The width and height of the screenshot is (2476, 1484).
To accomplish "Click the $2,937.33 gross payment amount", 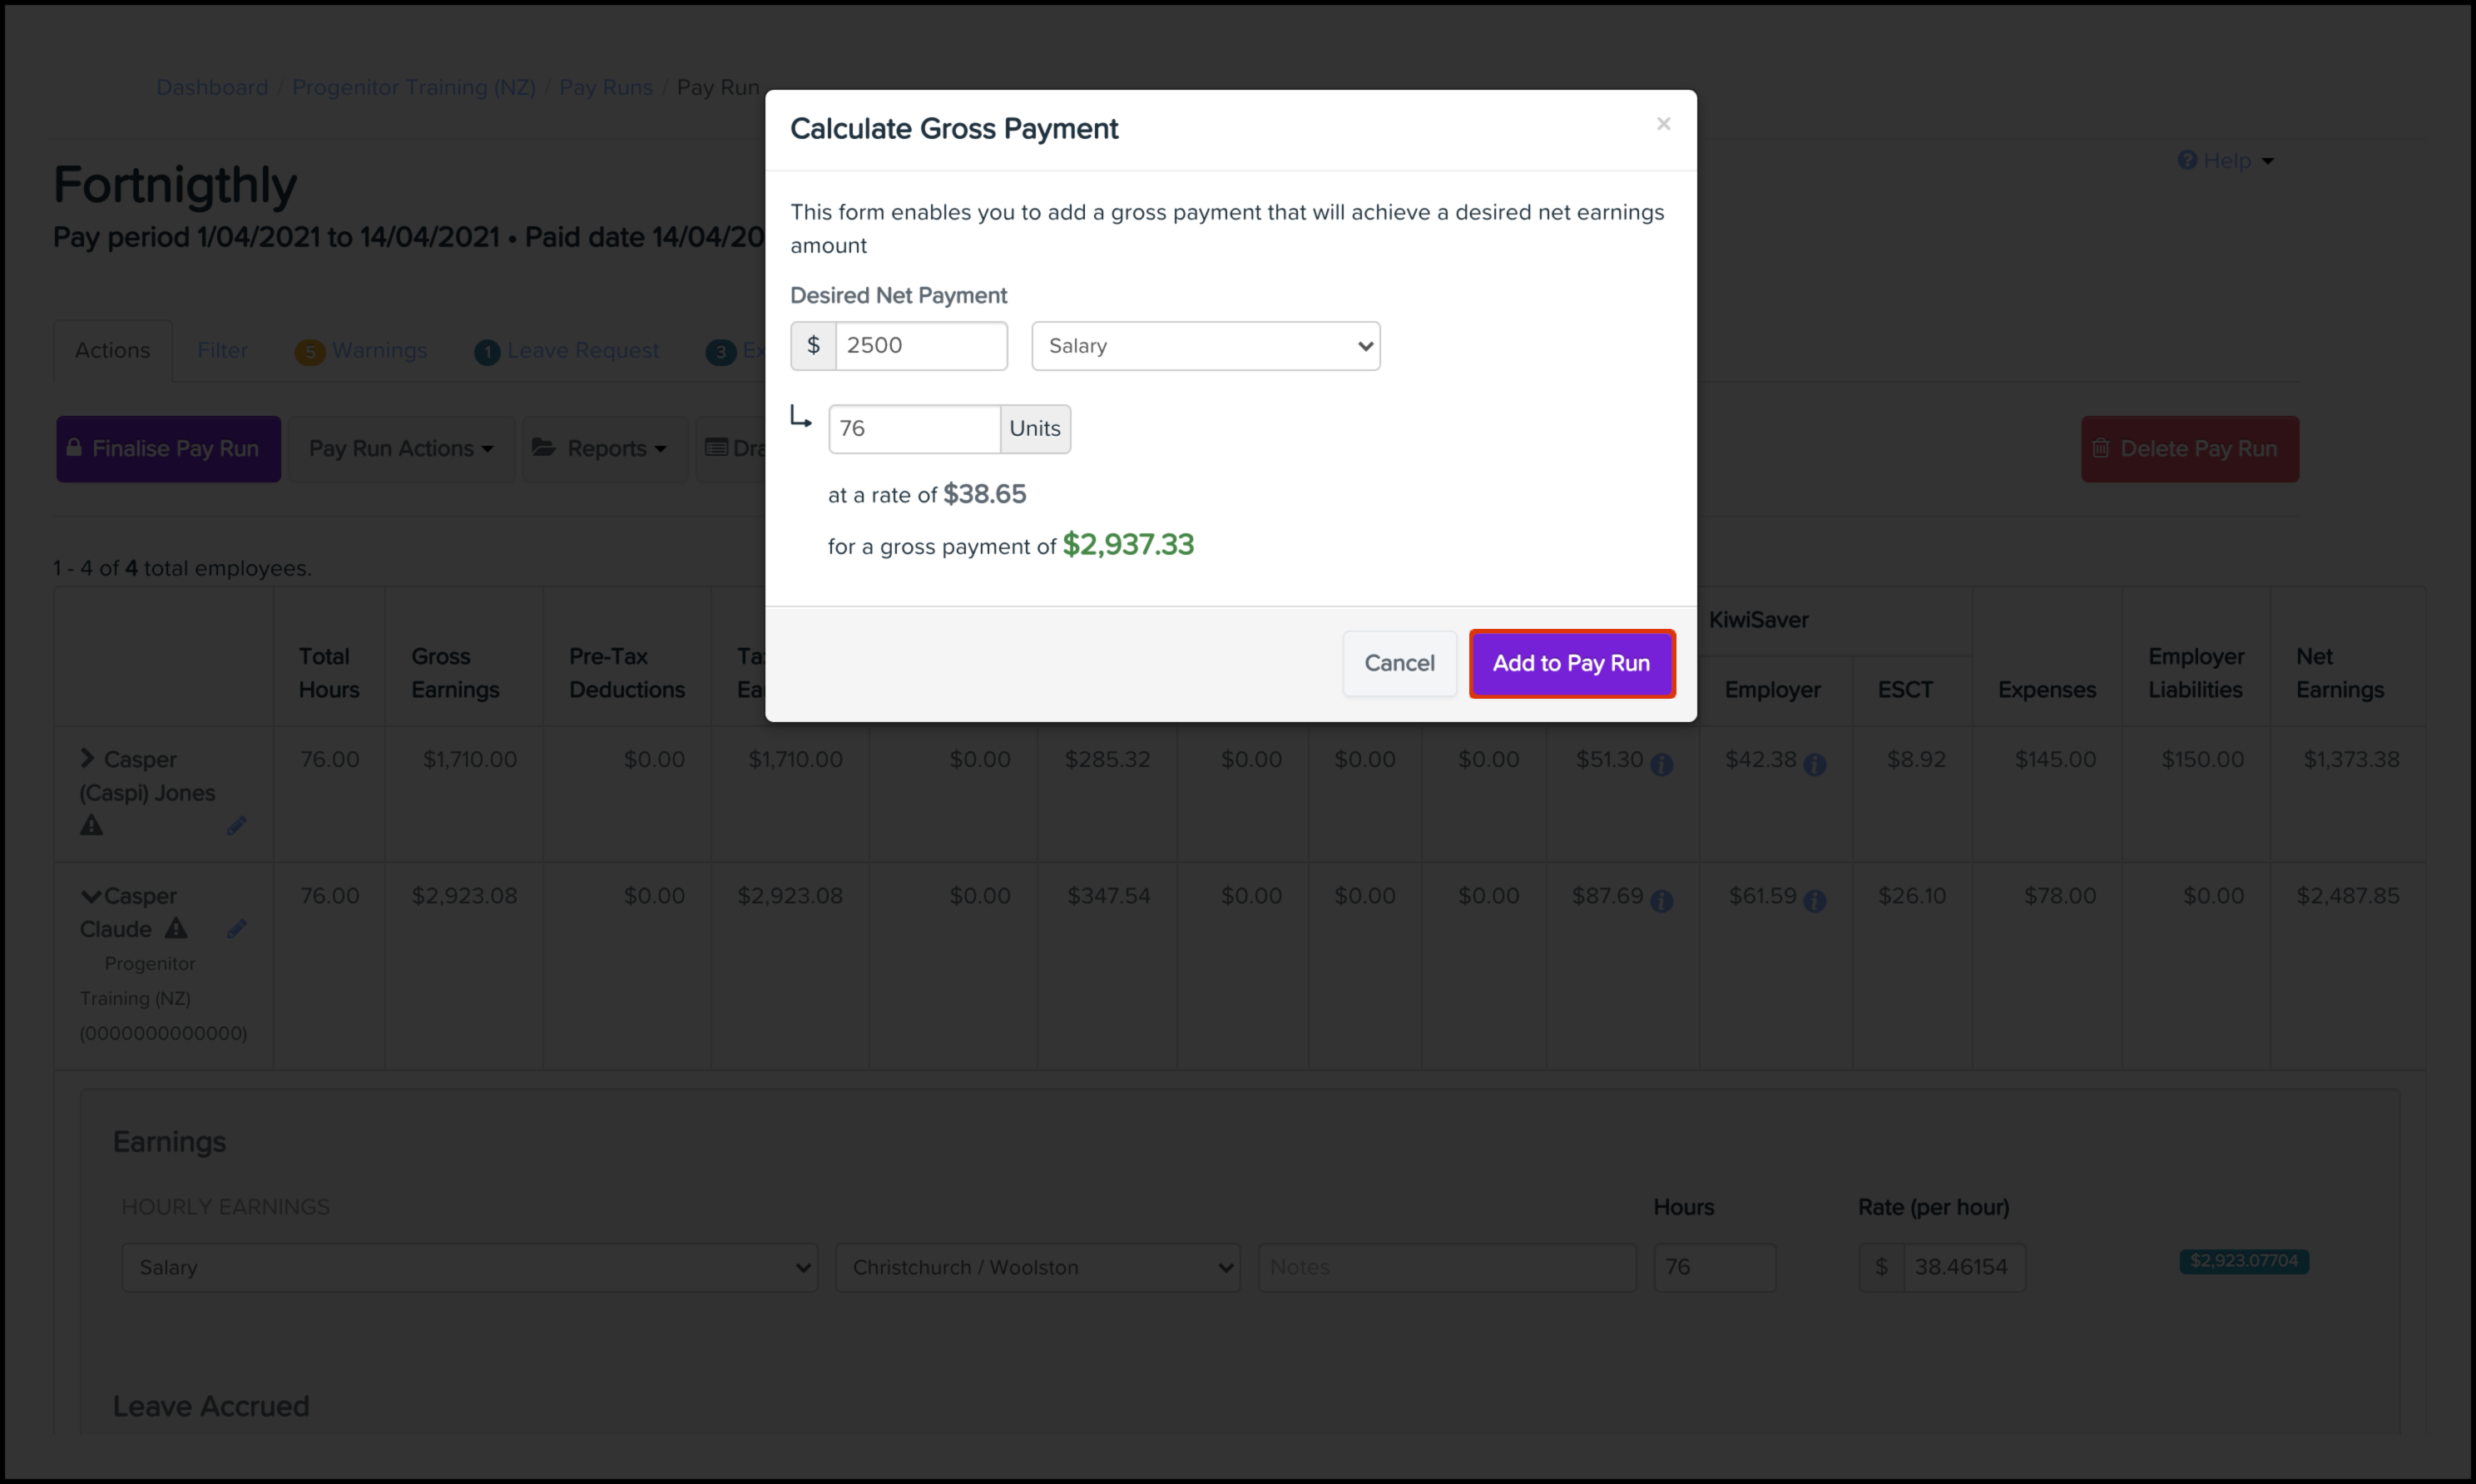I will [1128, 545].
